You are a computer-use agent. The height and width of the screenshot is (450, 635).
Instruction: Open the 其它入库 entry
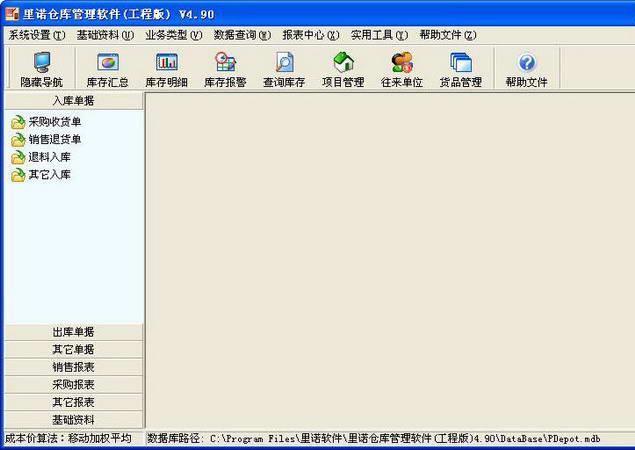click(49, 175)
